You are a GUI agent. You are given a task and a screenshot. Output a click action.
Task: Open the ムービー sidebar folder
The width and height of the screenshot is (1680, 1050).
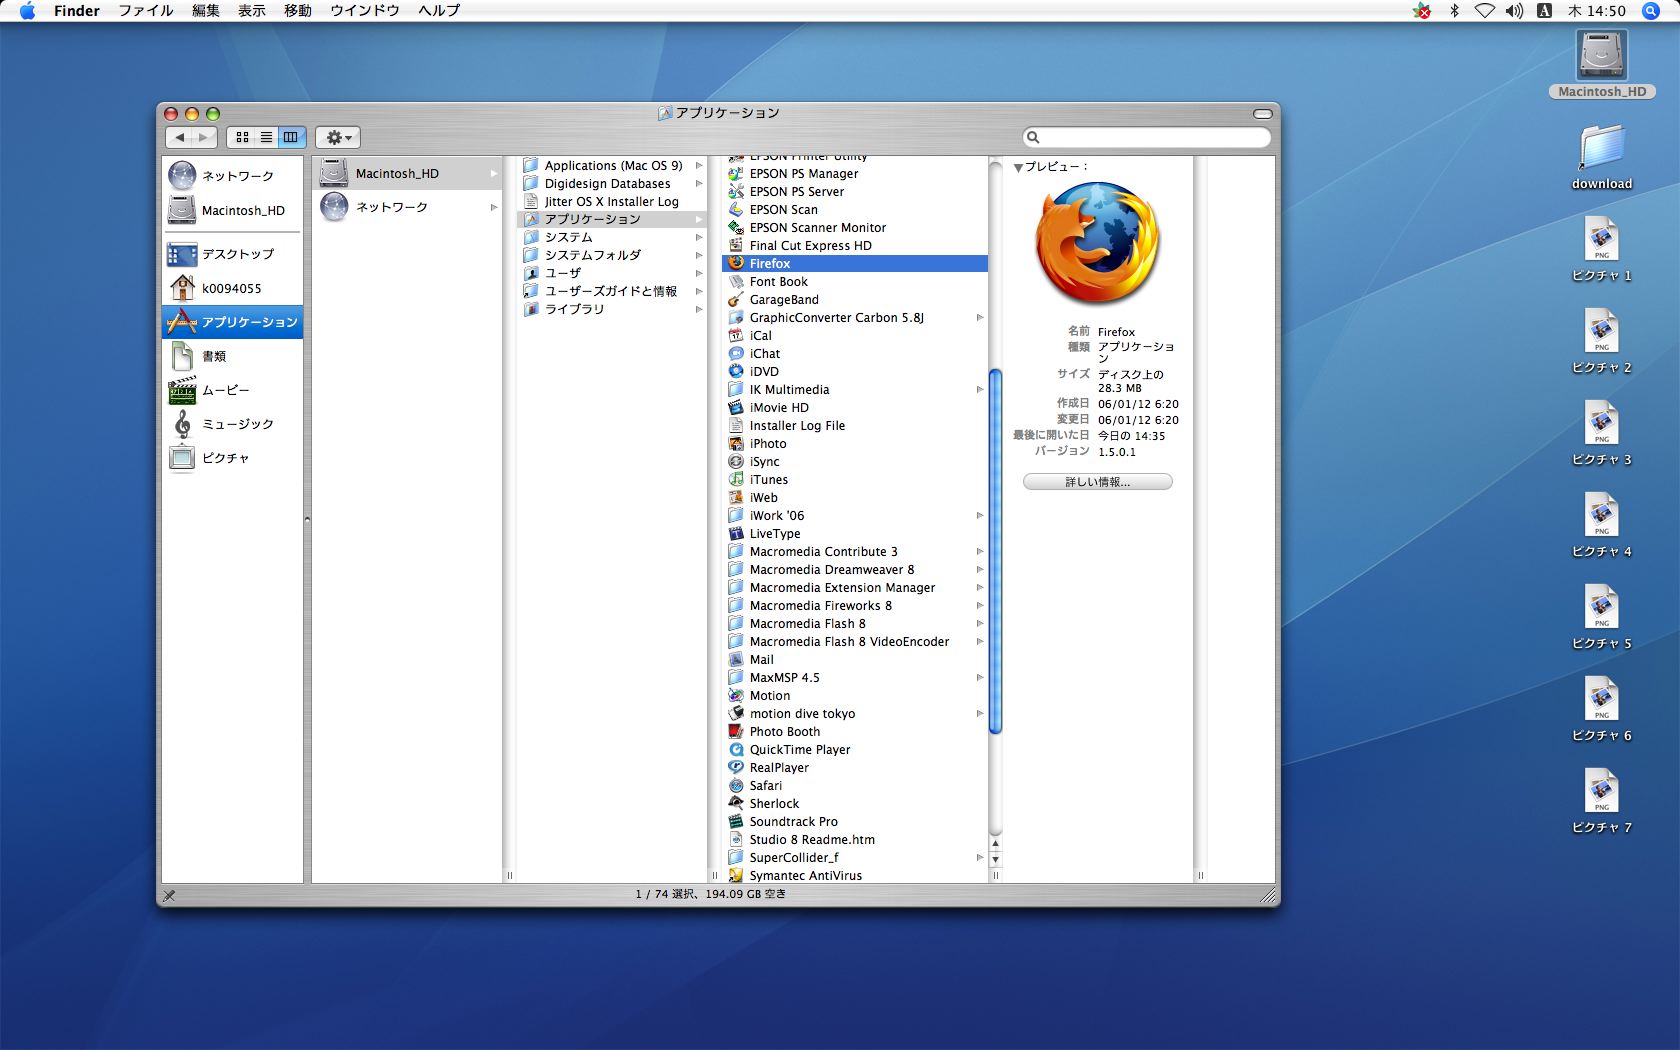coord(225,390)
